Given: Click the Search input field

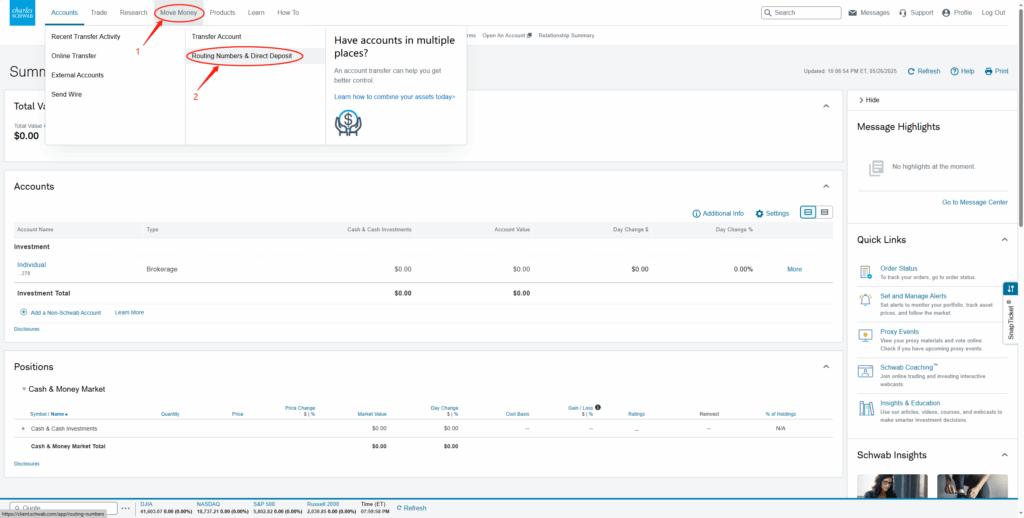Looking at the screenshot, I should (x=801, y=12).
